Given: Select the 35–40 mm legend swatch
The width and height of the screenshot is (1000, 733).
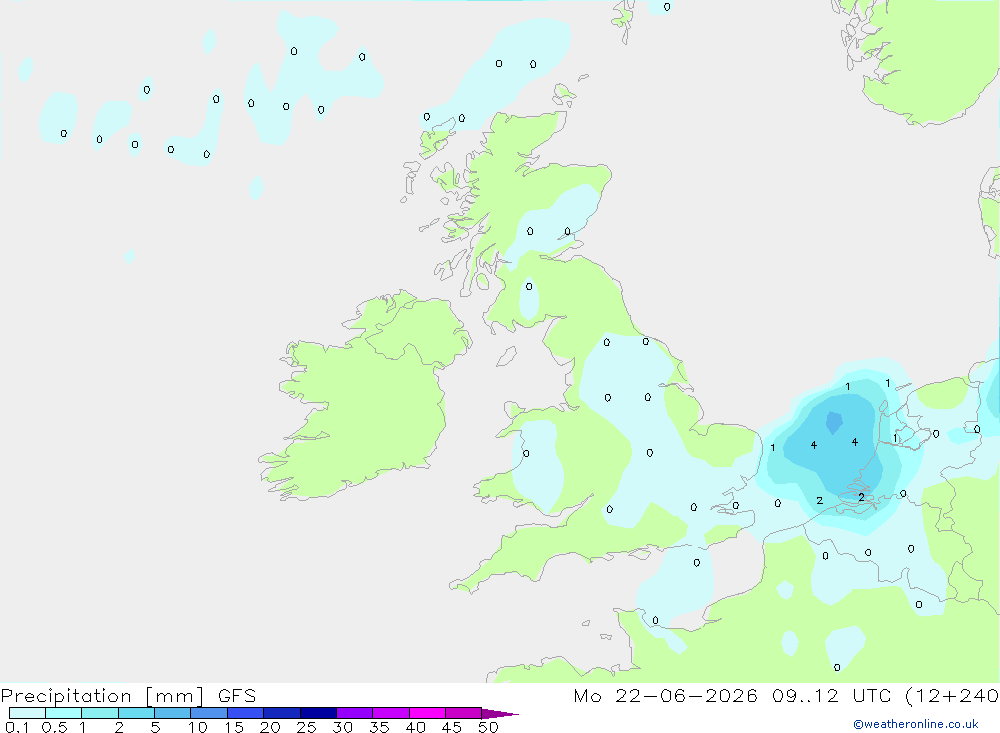Looking at the screenshot, I should point(390,713).
